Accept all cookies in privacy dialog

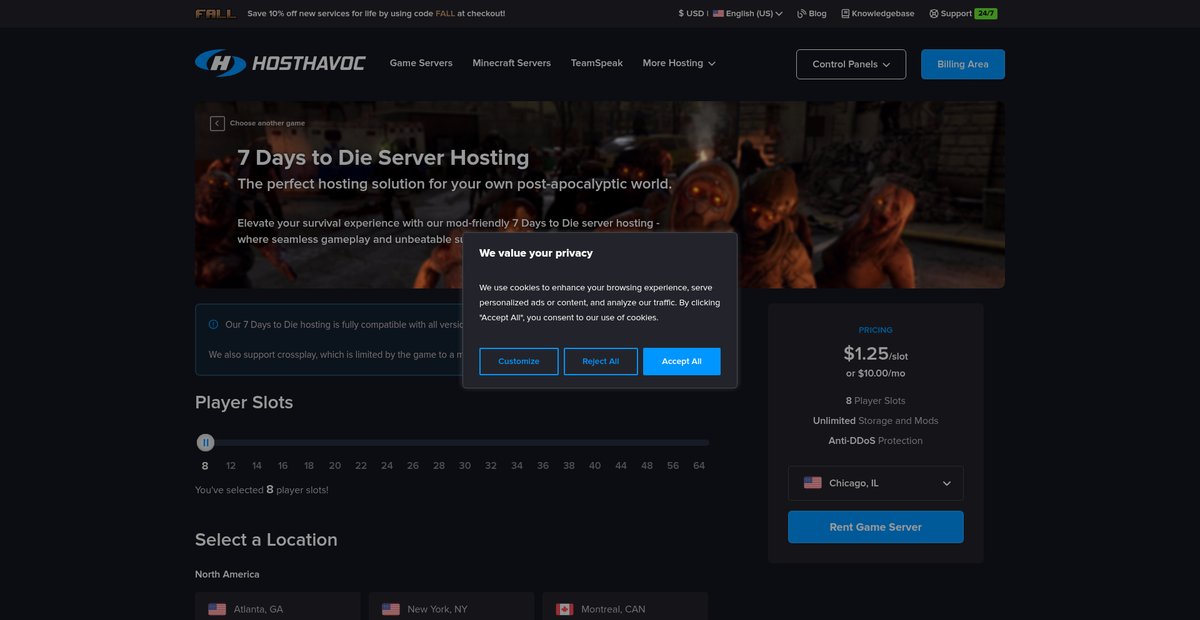(682, 361)
